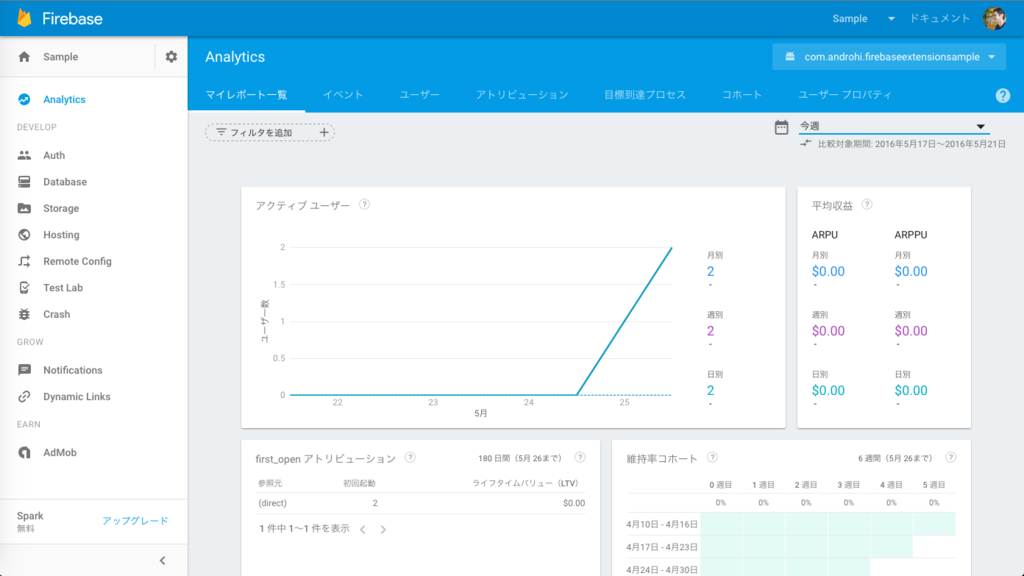Image resolution: width=1024 pixels, height=576 pixels.
Task: Click the Firebase flame logo
Action: pos(24,18)
